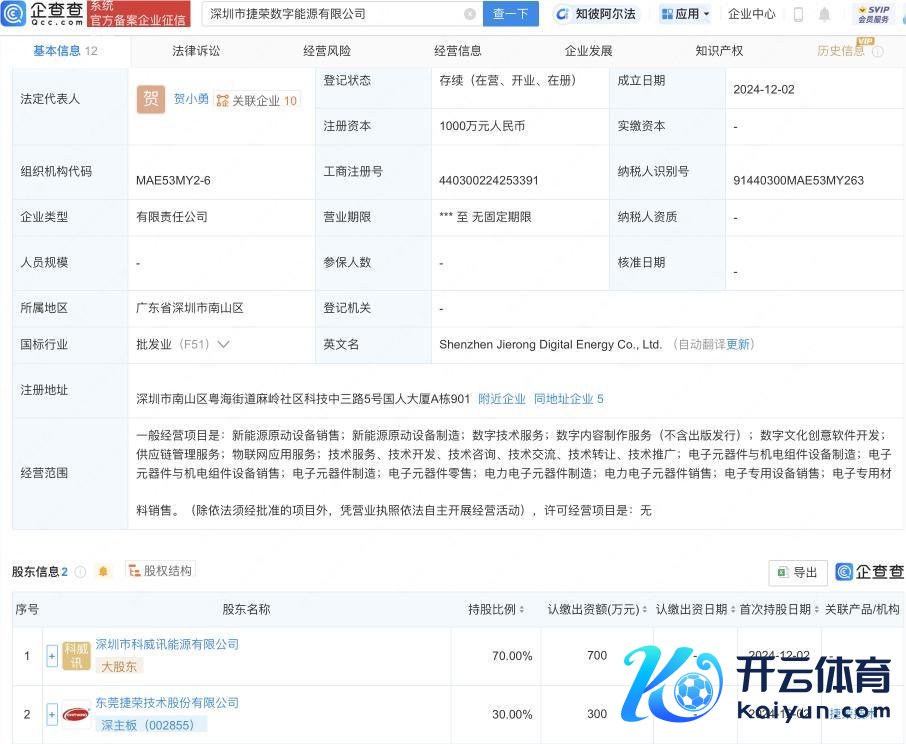Open the notification bell in header
This screenshot has height=744, width=906.
824,14
